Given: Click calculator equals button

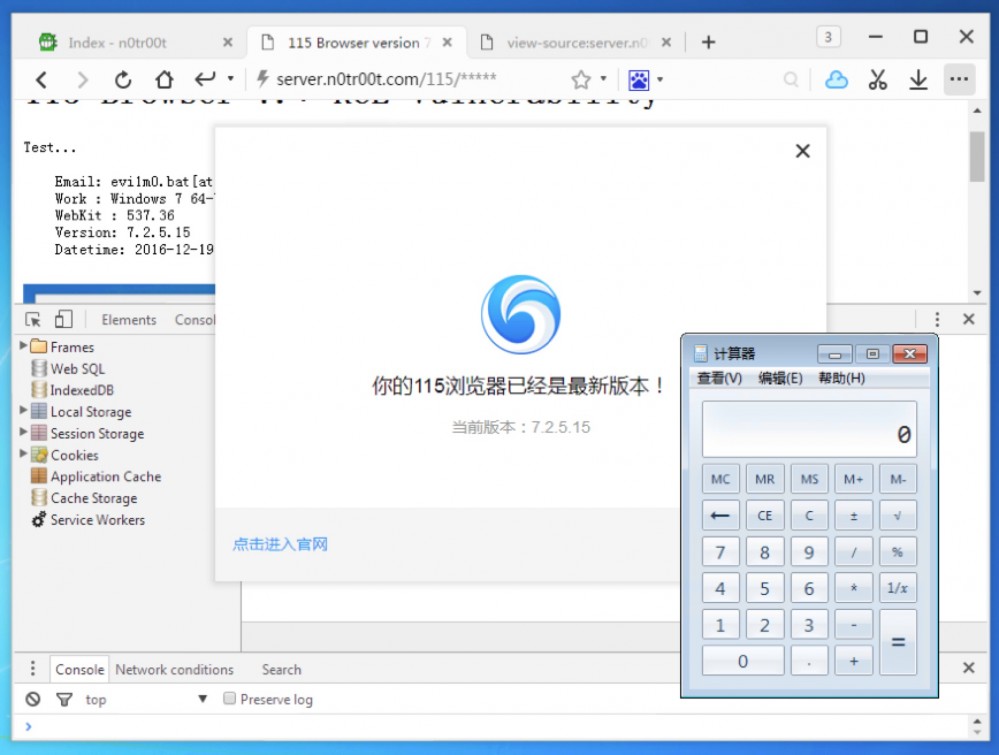Looking at the screenshot, I should 898,642.
